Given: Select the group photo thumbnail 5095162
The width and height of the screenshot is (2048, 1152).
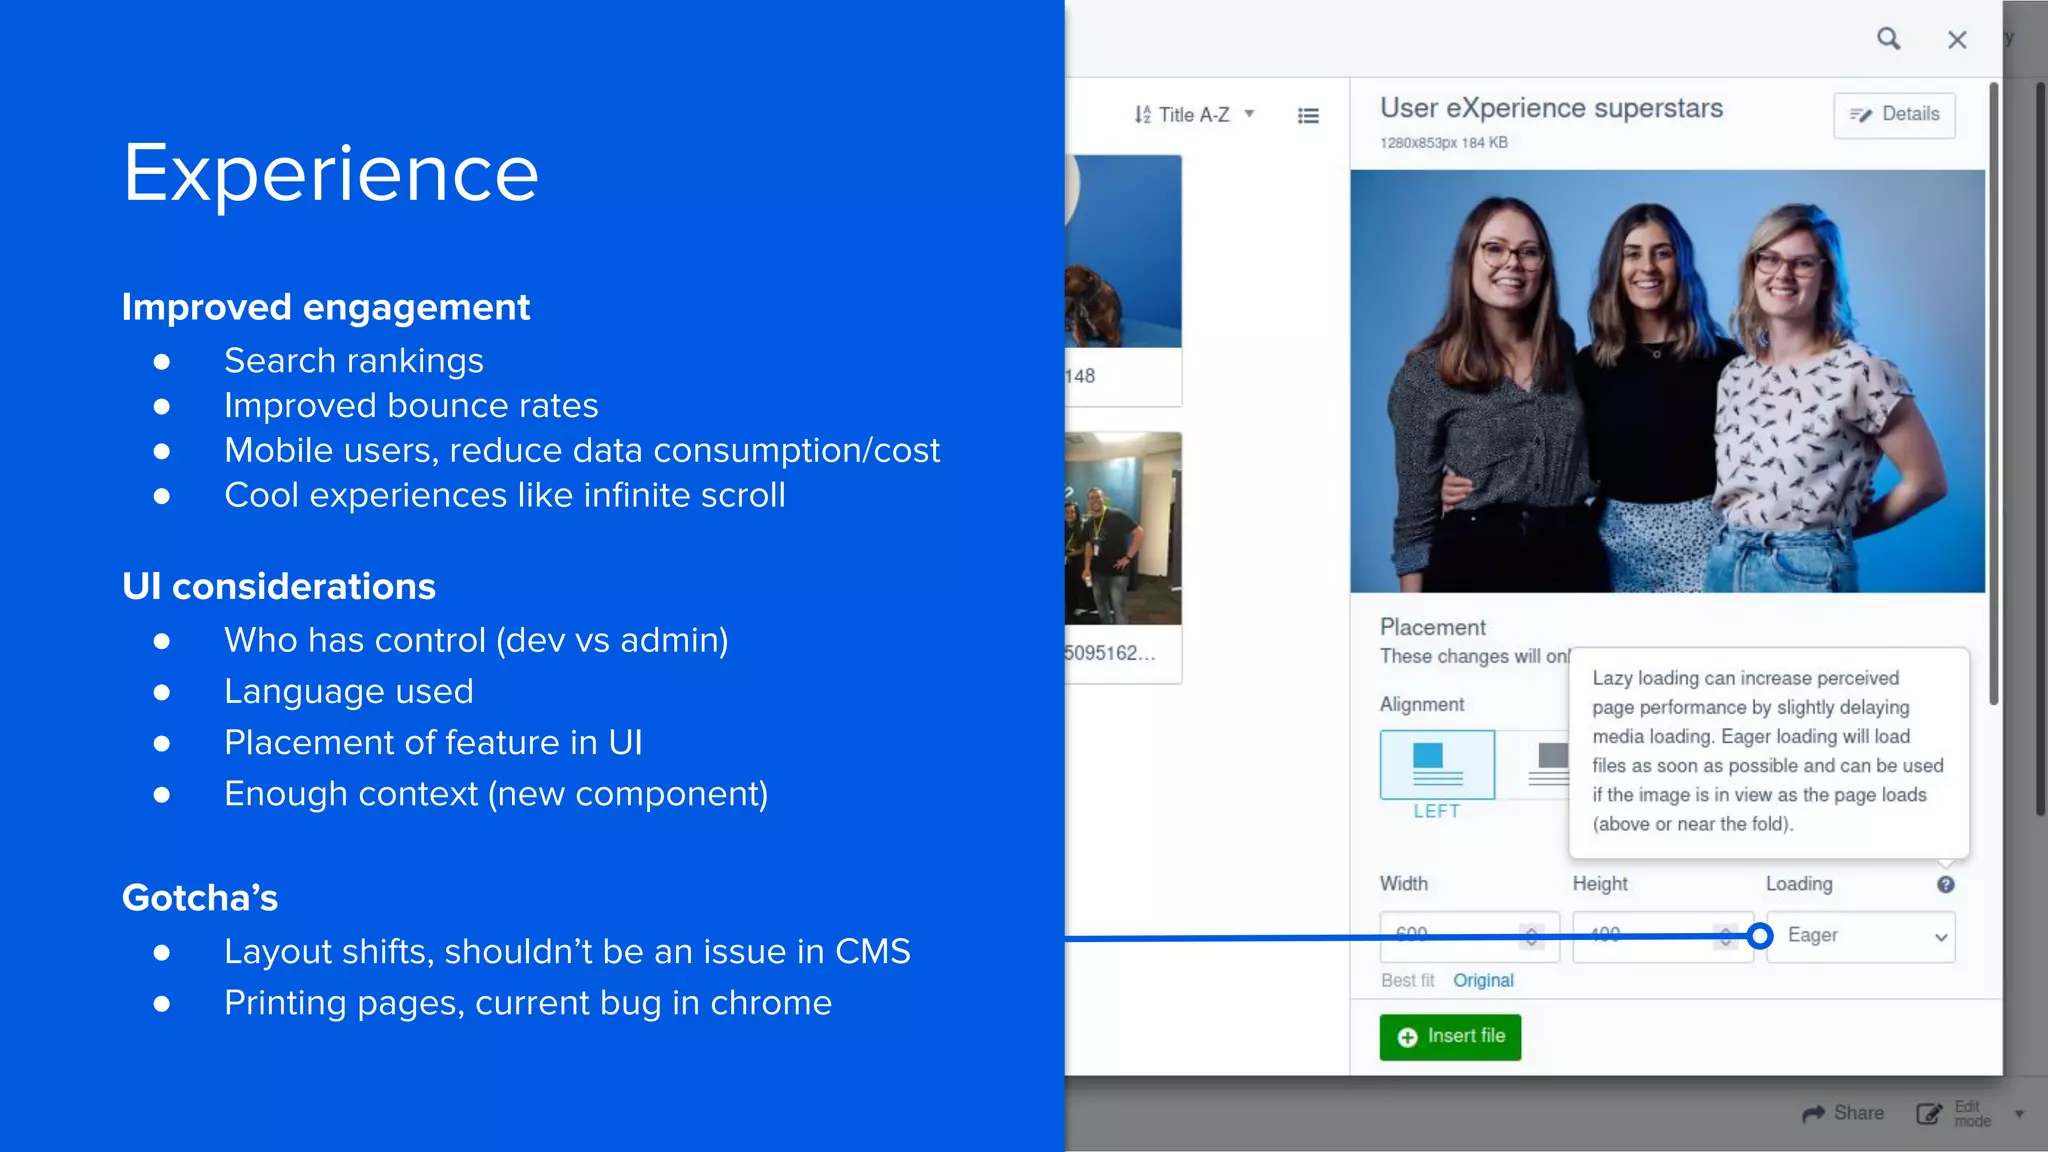Looking at the screenshot, I should click(x=1123, y=557).
